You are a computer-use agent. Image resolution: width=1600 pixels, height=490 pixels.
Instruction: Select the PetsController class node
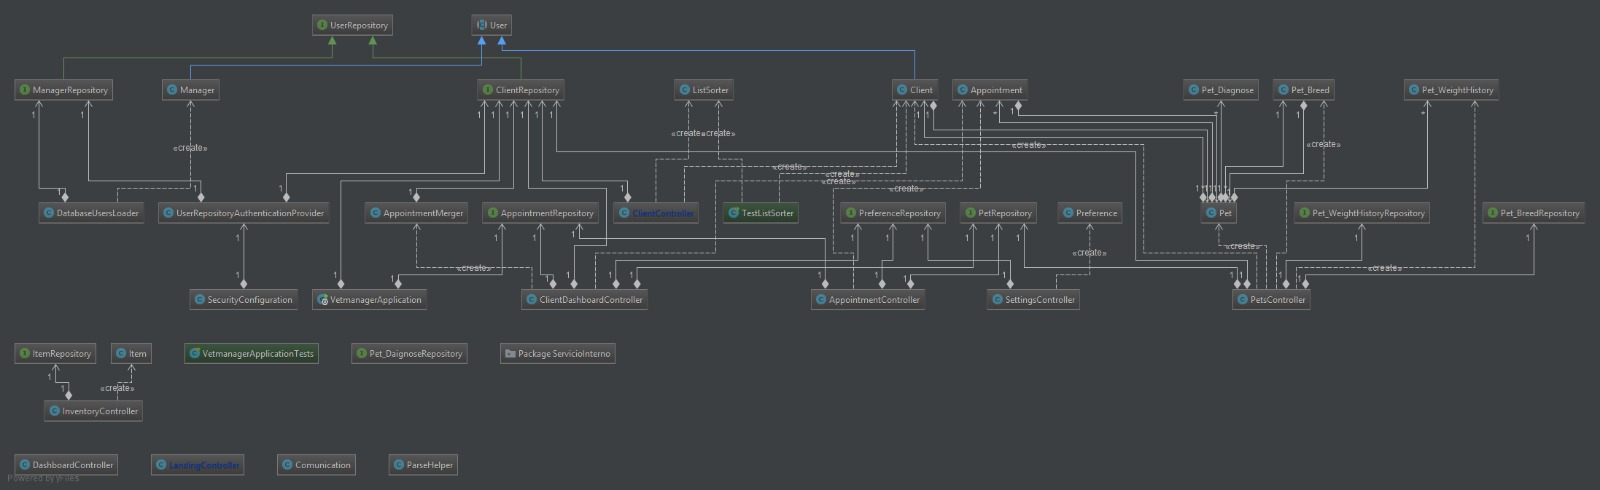(x=1271, y=300)
